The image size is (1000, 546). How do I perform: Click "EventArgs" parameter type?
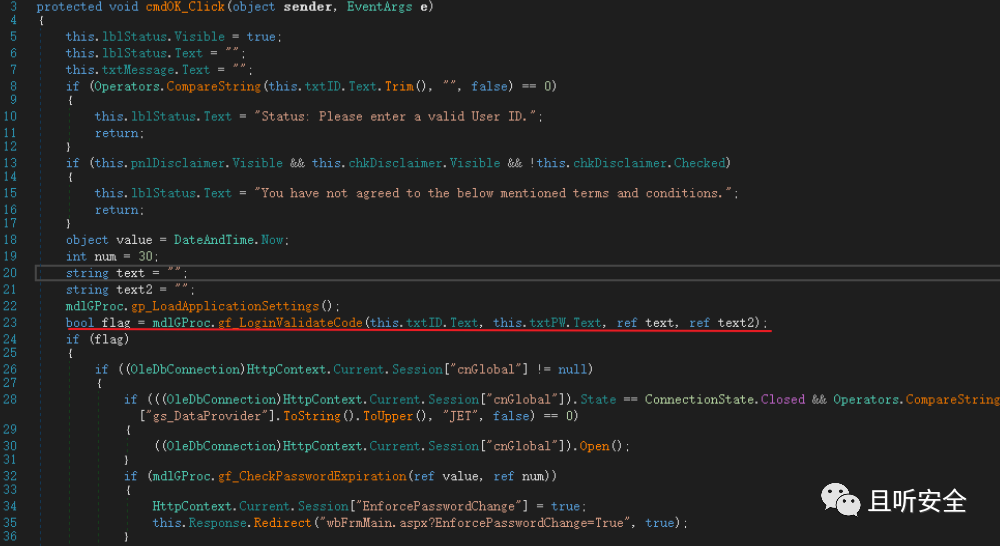(x=379, y=7)
